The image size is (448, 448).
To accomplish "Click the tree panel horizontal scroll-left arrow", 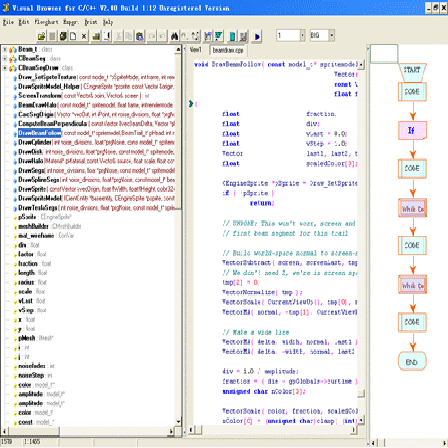I will 4,431.
